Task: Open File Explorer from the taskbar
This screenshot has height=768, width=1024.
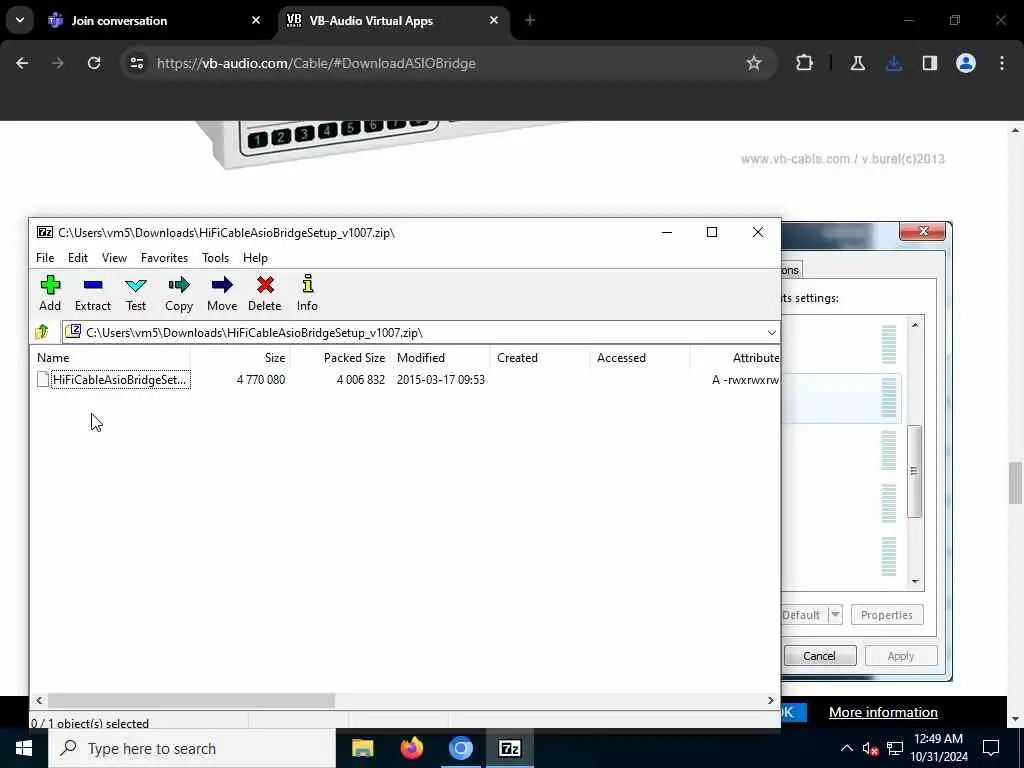Action: pyautogui.click(x=362, y=748)
